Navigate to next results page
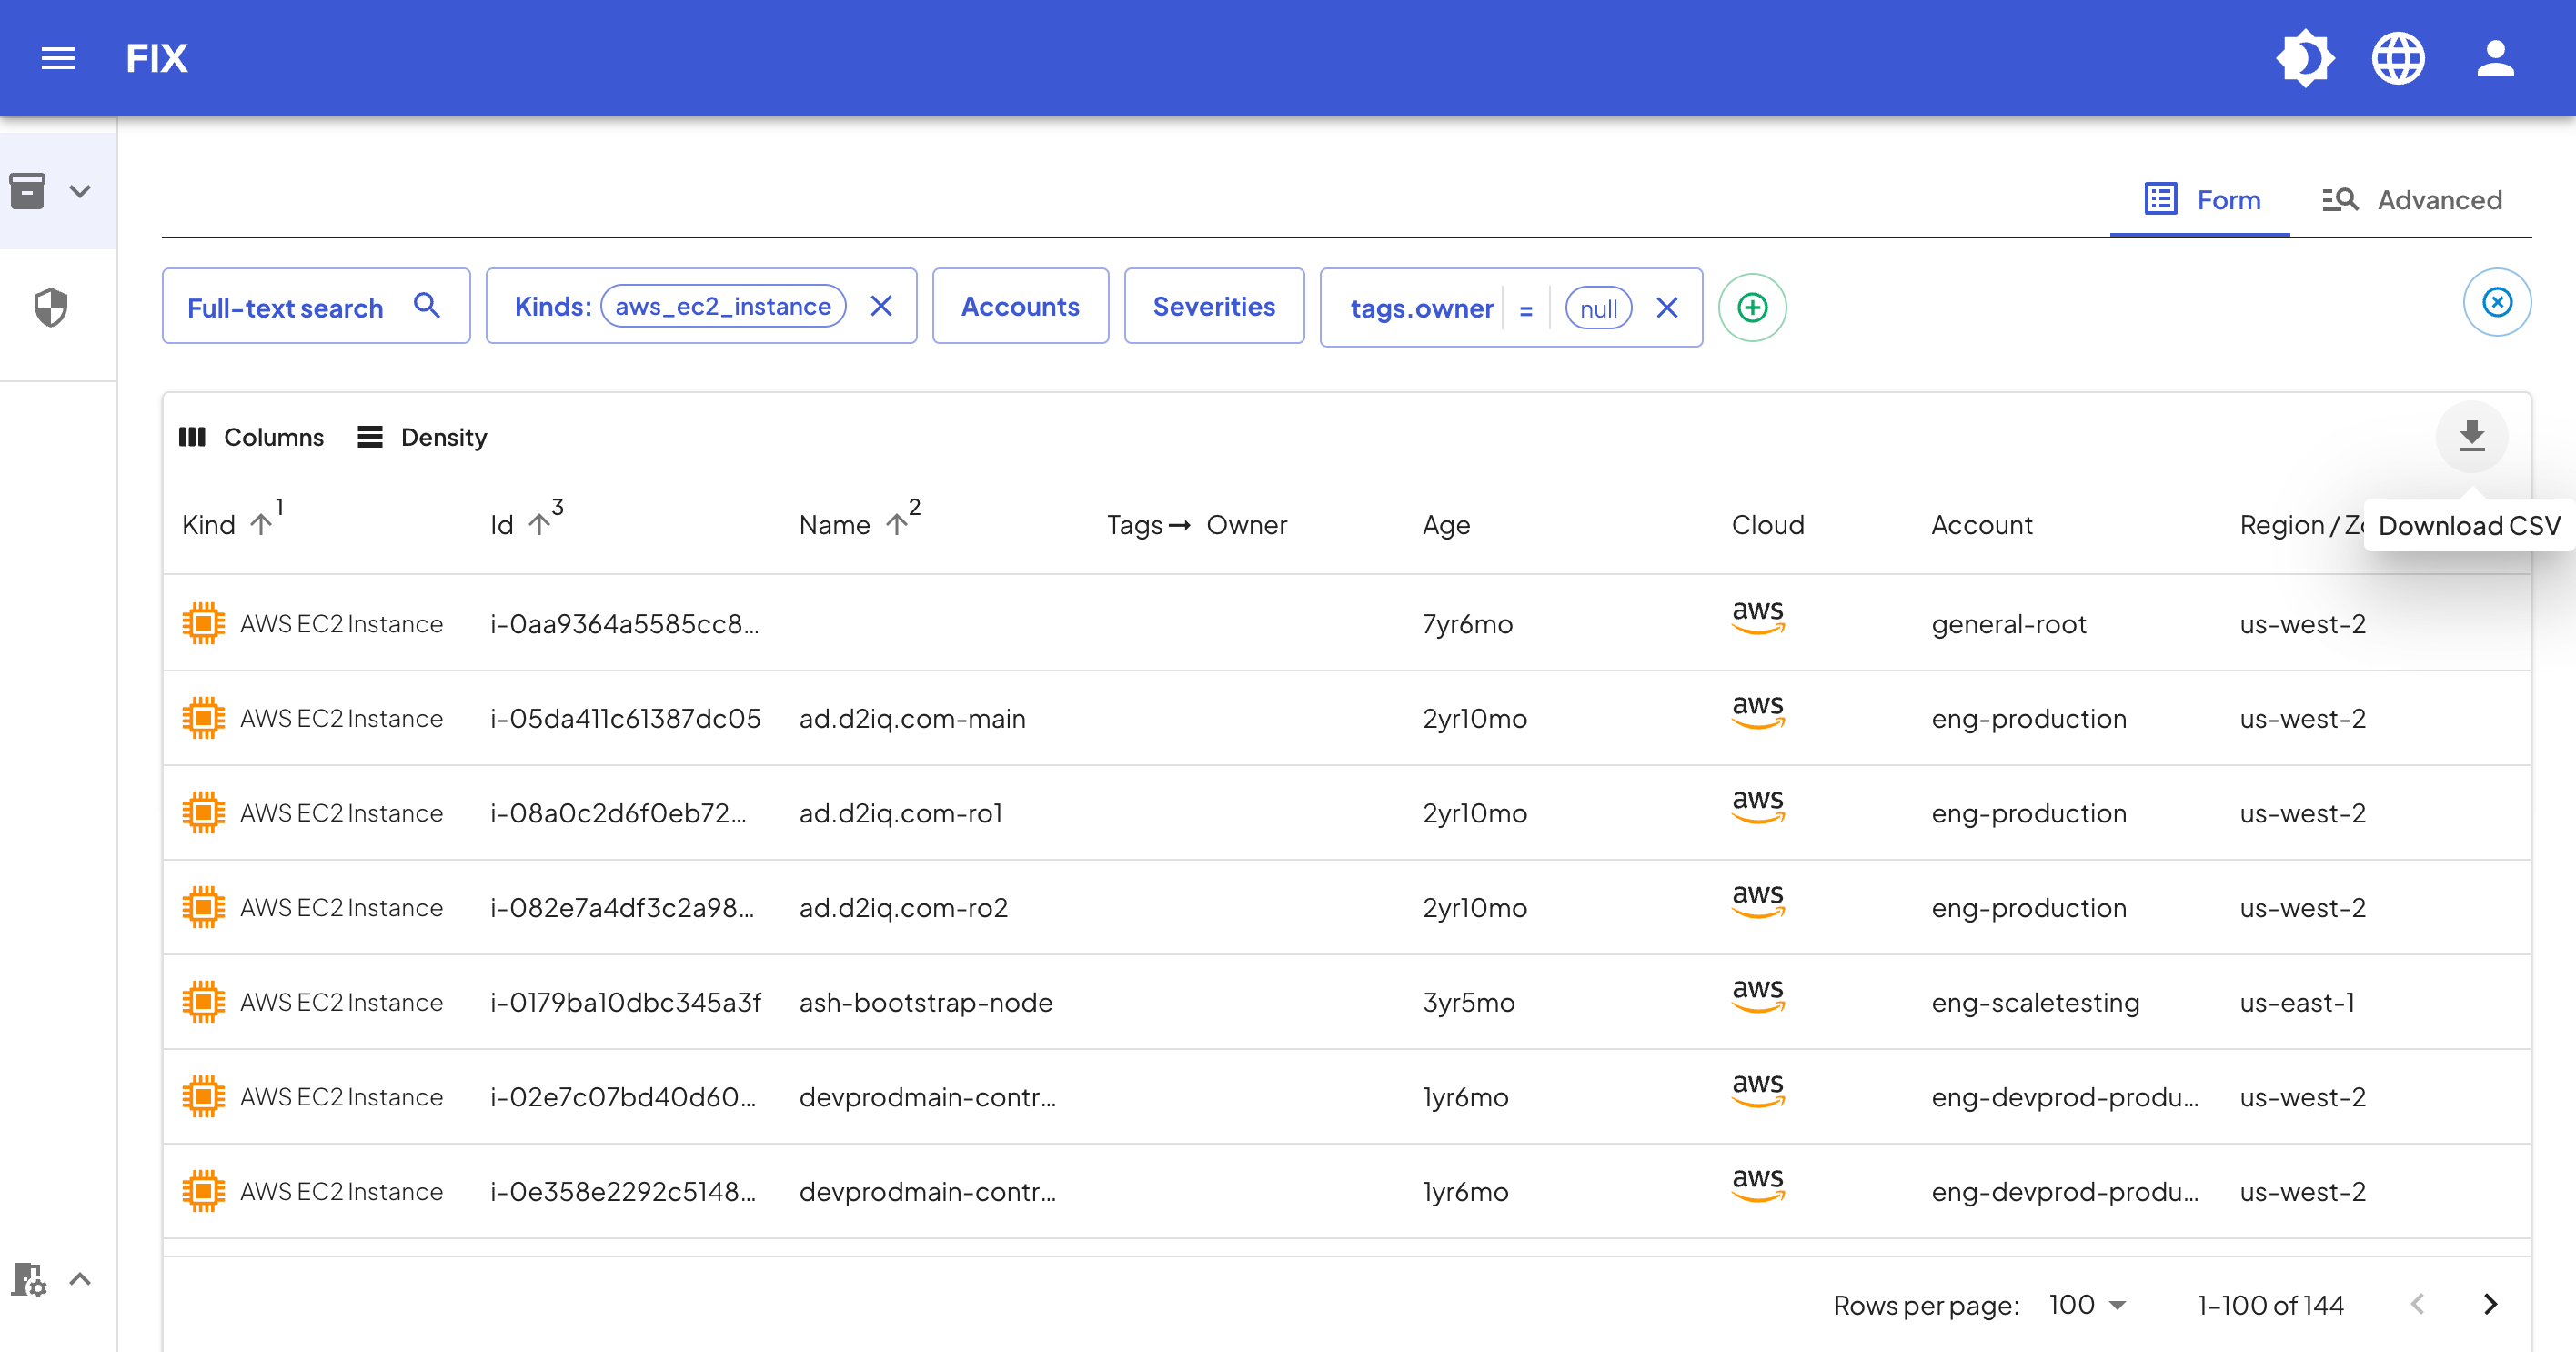2576x1352 pixels. pyautogui.click(x=2489, y=1305)
